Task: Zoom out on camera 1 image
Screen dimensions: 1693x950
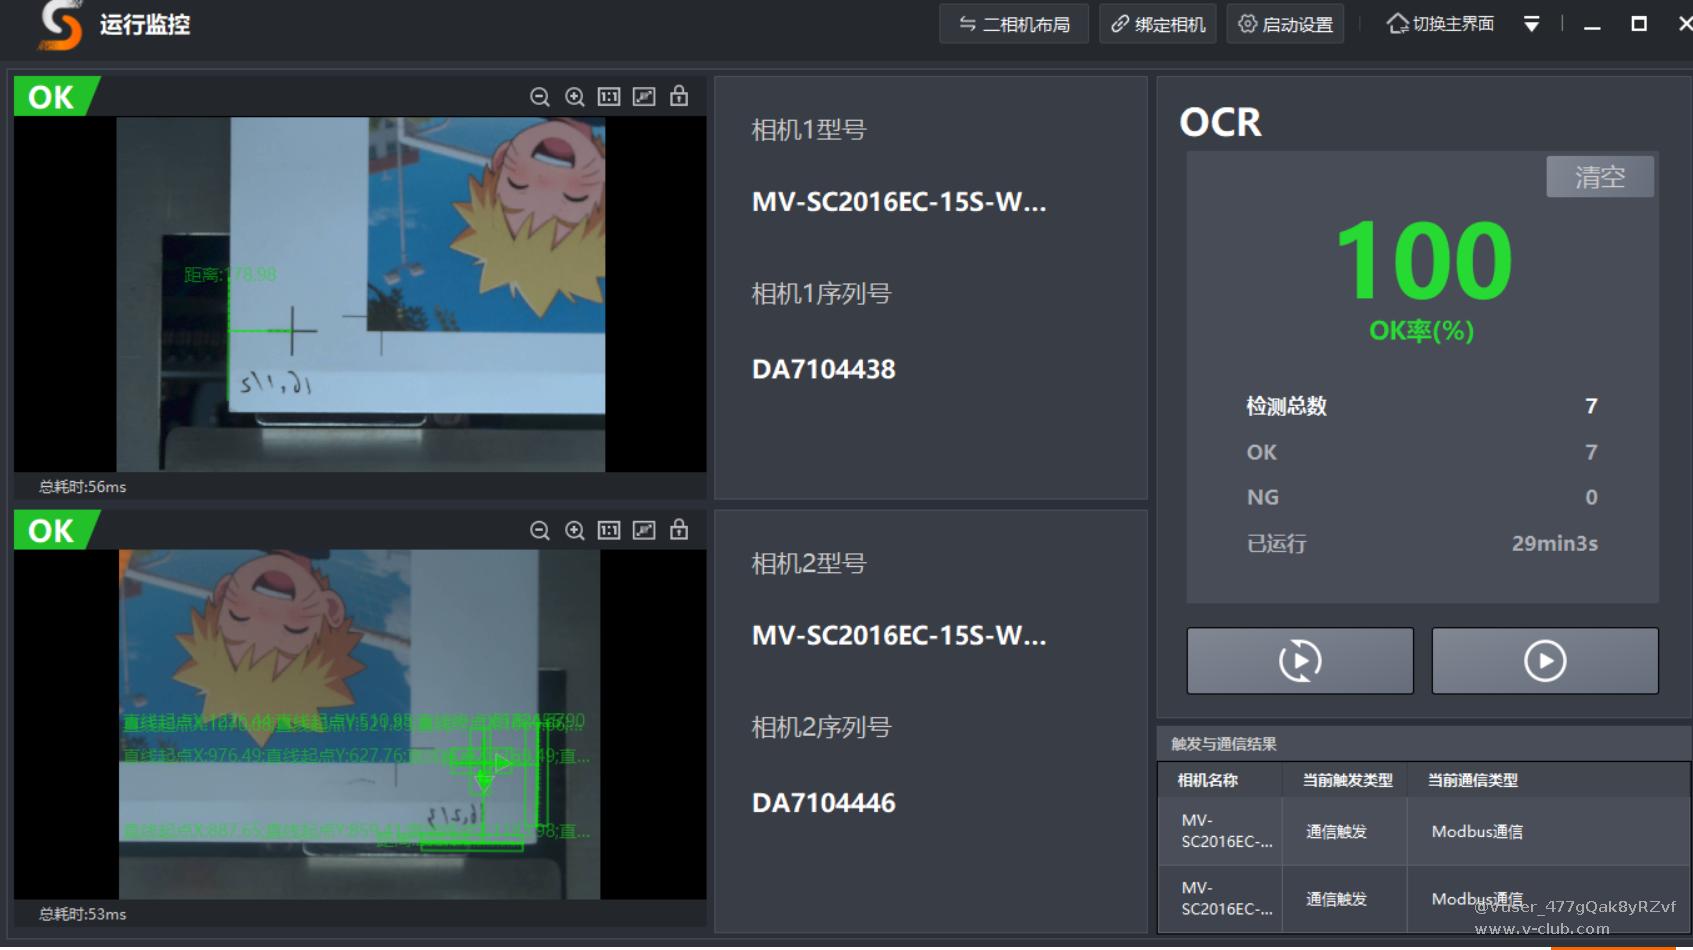Action: pos(540,97)
